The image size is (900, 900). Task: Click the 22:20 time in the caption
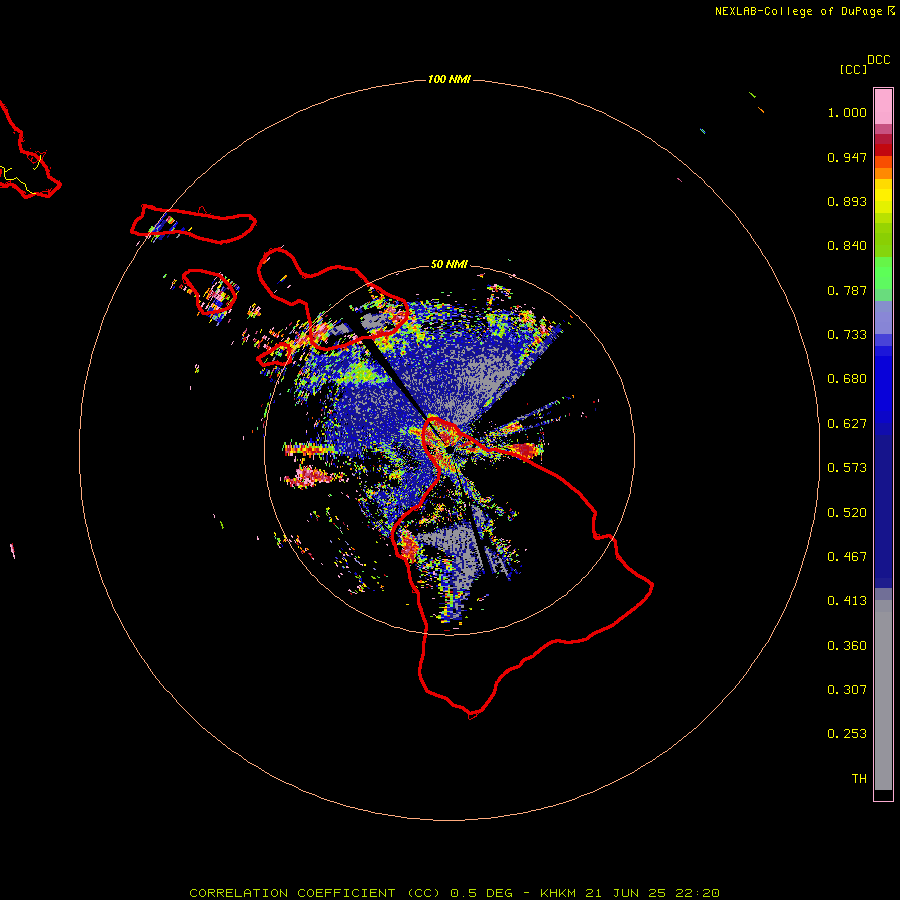(x=697, y=893)
